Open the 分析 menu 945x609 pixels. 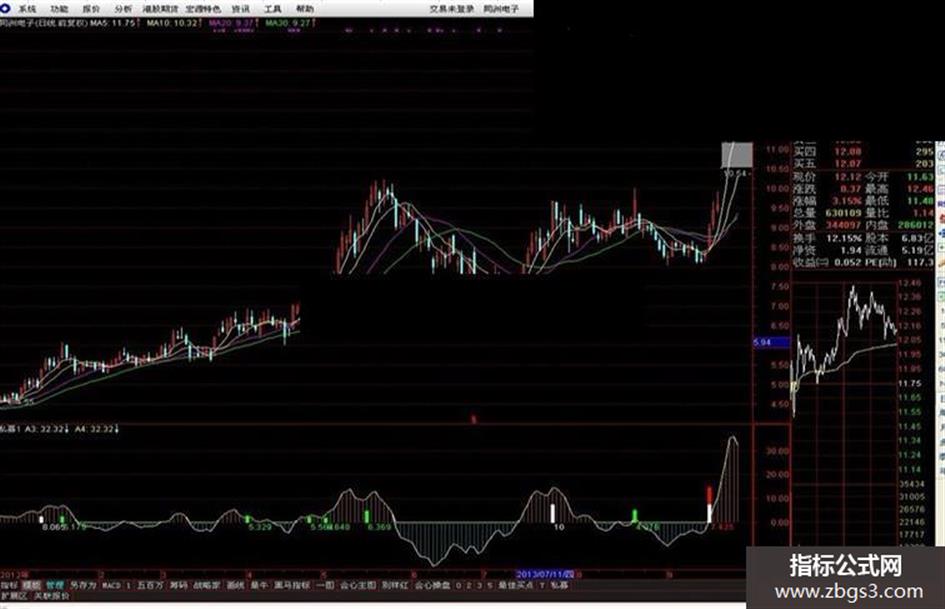(x=123, y=9)
